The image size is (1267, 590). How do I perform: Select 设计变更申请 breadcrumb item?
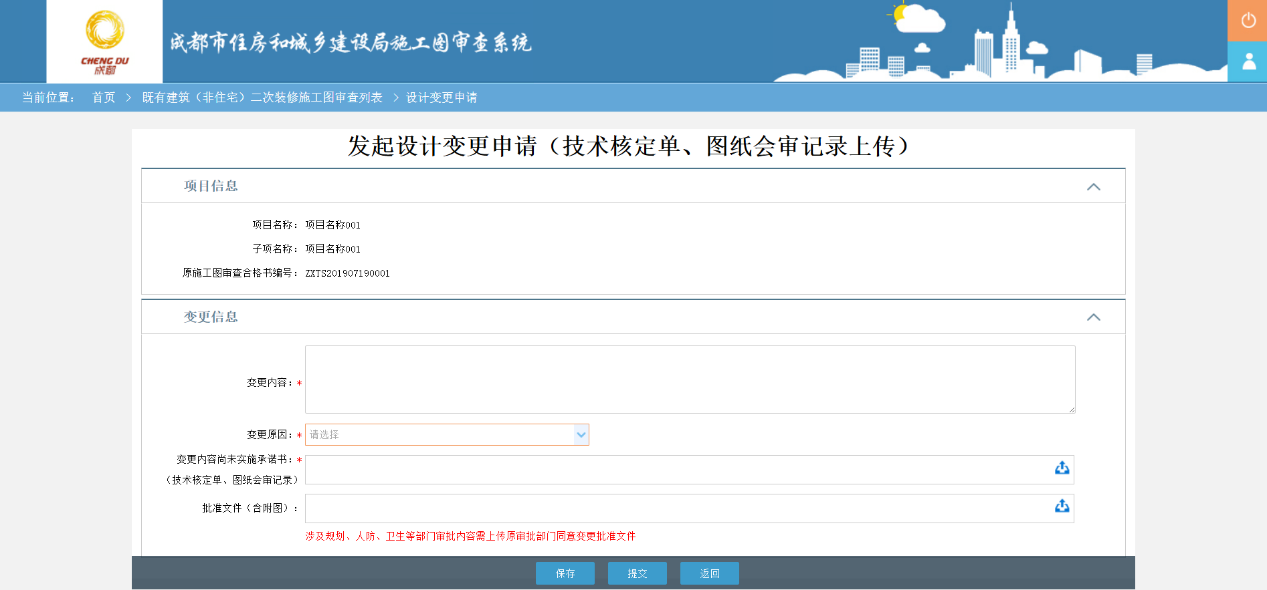[441, 97]
